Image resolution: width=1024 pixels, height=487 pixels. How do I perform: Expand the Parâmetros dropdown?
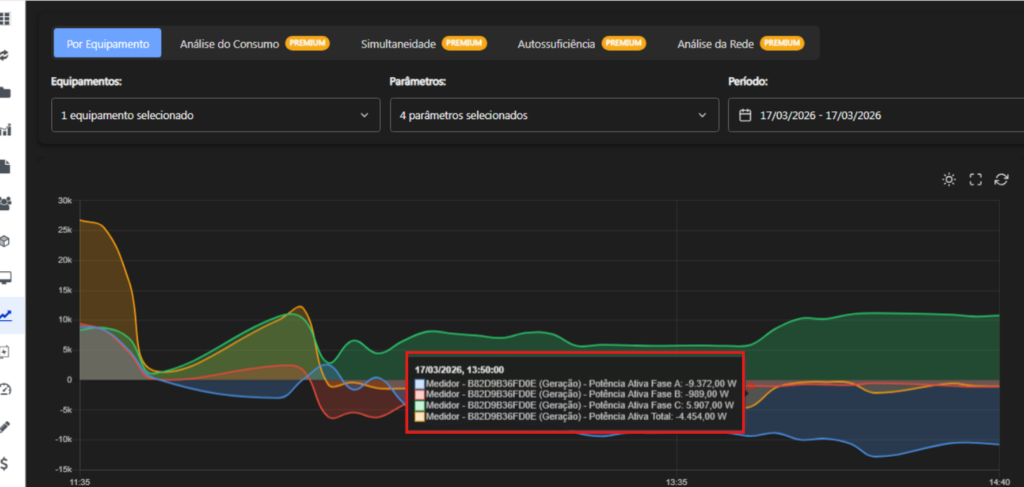pos(554,115)
